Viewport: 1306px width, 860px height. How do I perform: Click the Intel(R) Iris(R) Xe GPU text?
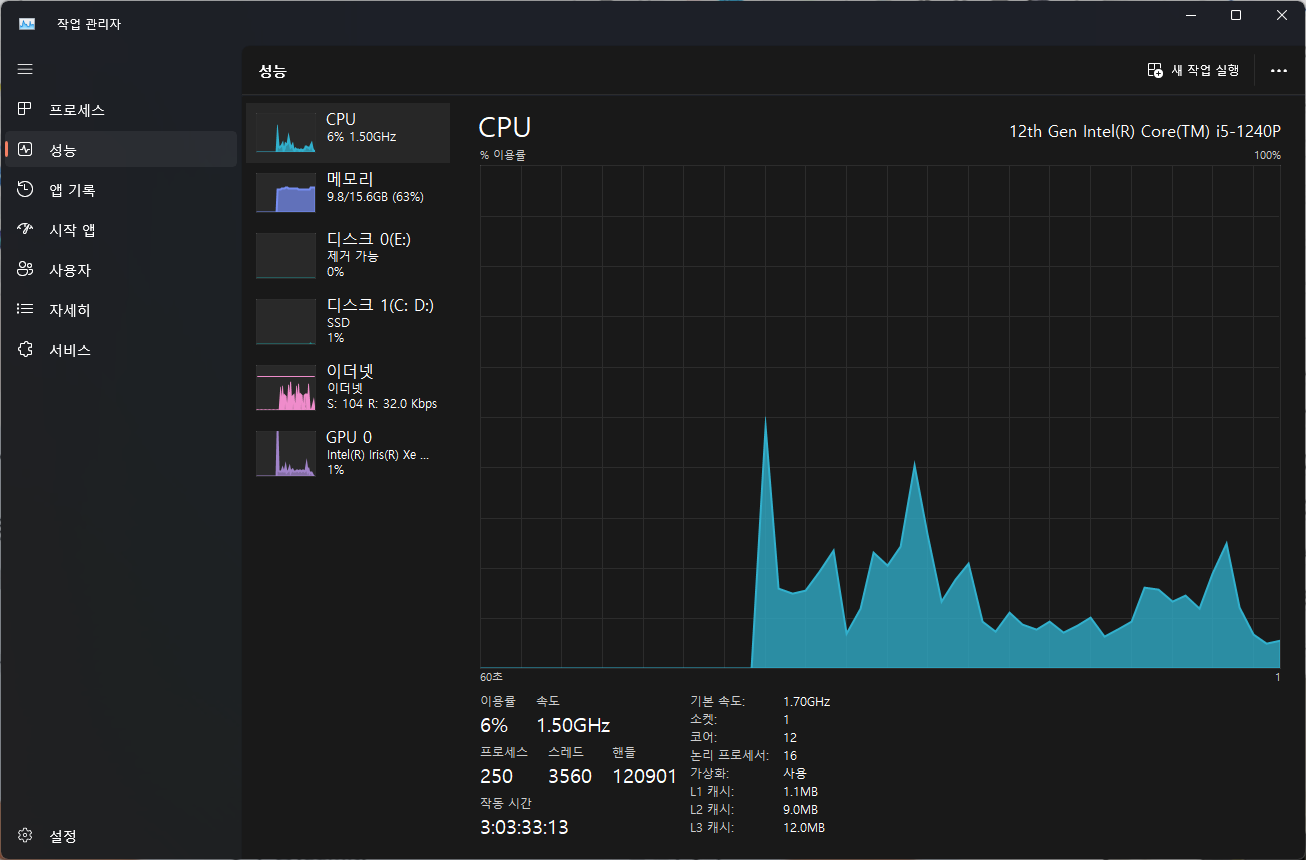pos(377,454)
